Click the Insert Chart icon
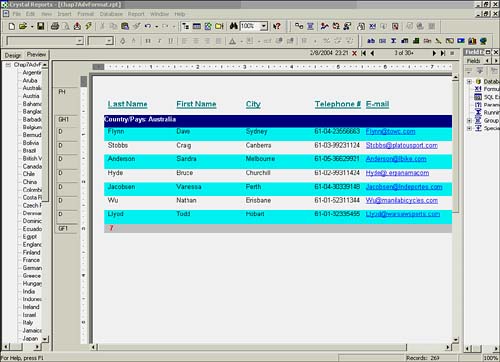The width and height of the screenshot is (500, 362). point(472,41)
